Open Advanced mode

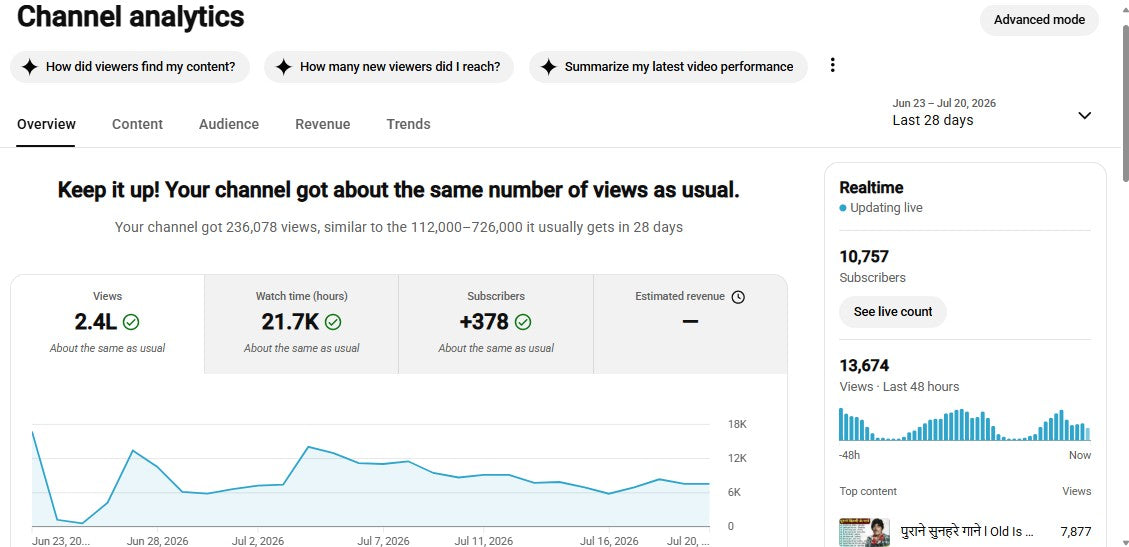coord(1039,20)
